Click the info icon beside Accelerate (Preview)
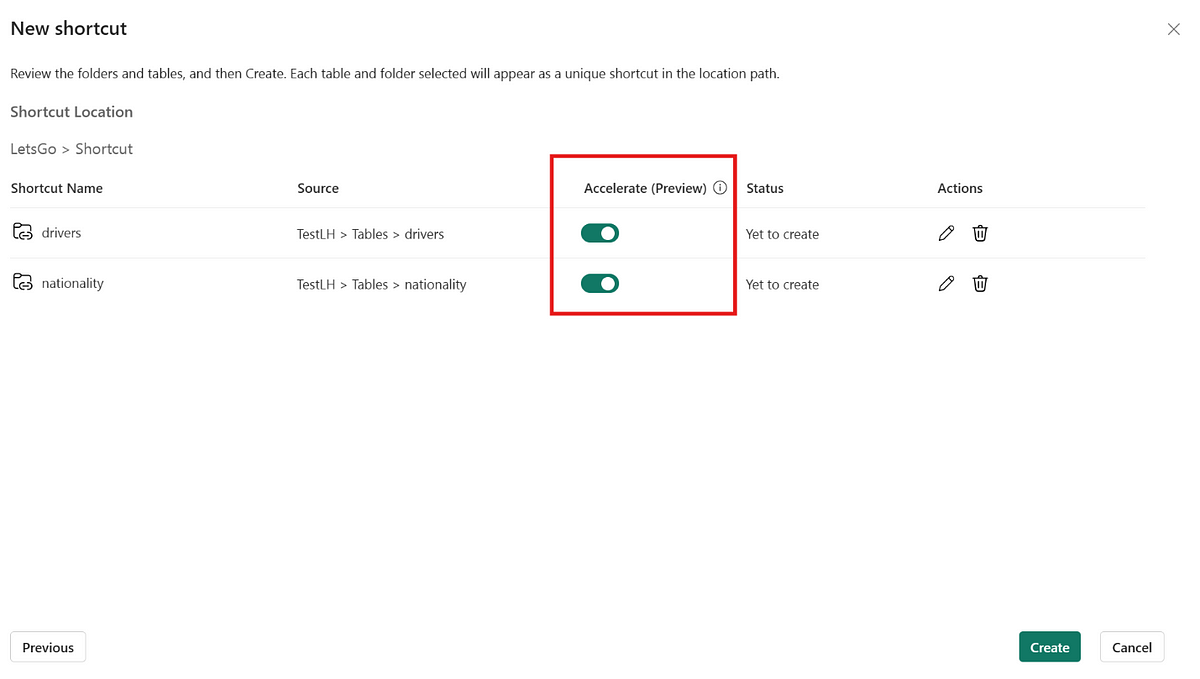 click(x=720, y=188)
